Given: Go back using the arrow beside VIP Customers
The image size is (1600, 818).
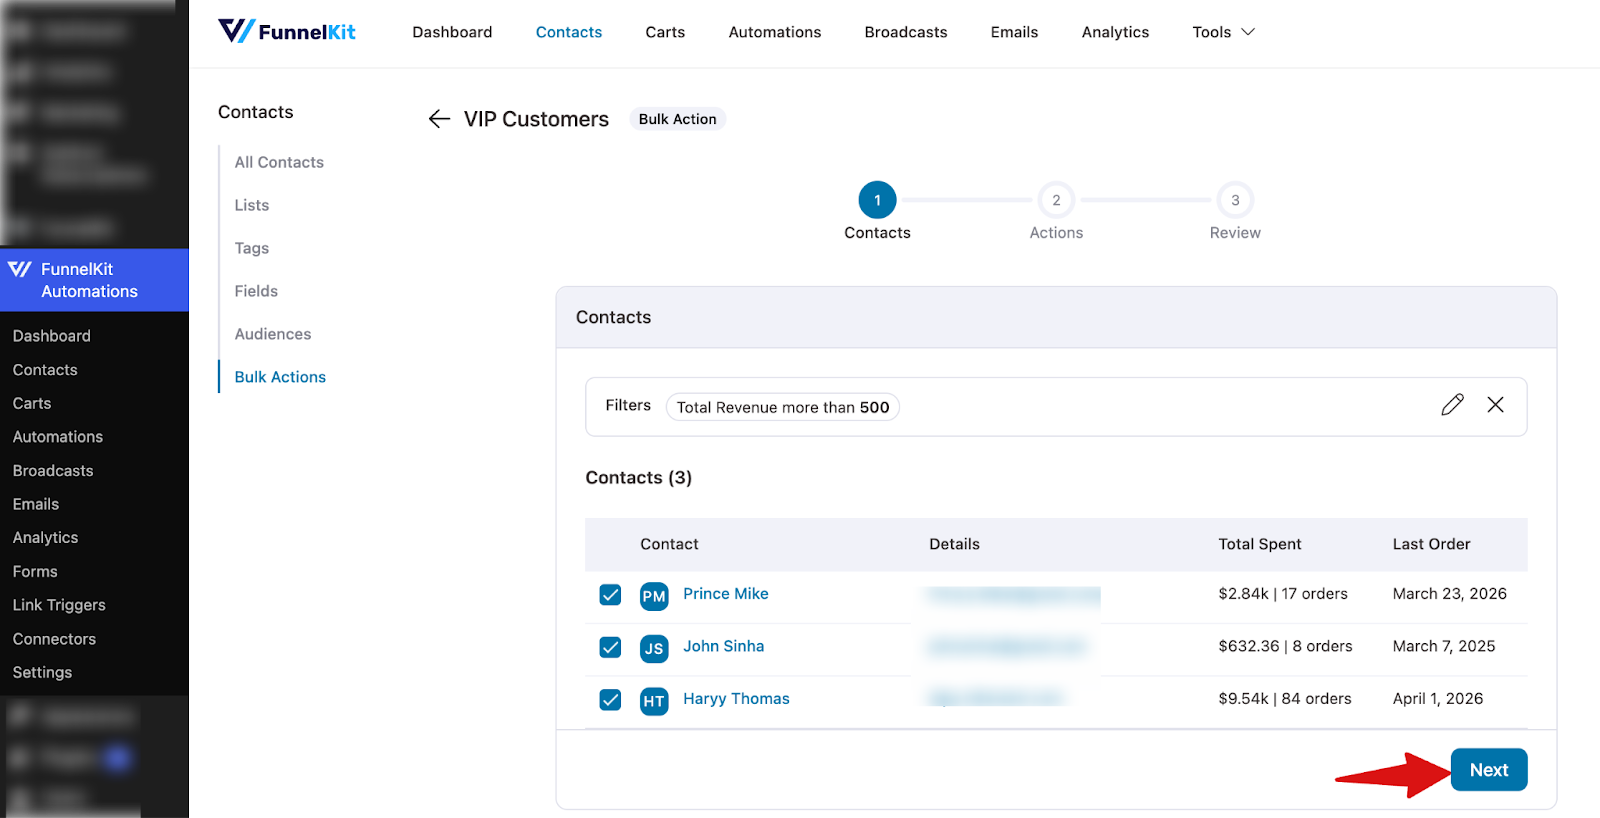Looking at the screenshot, I should (439, 119).
